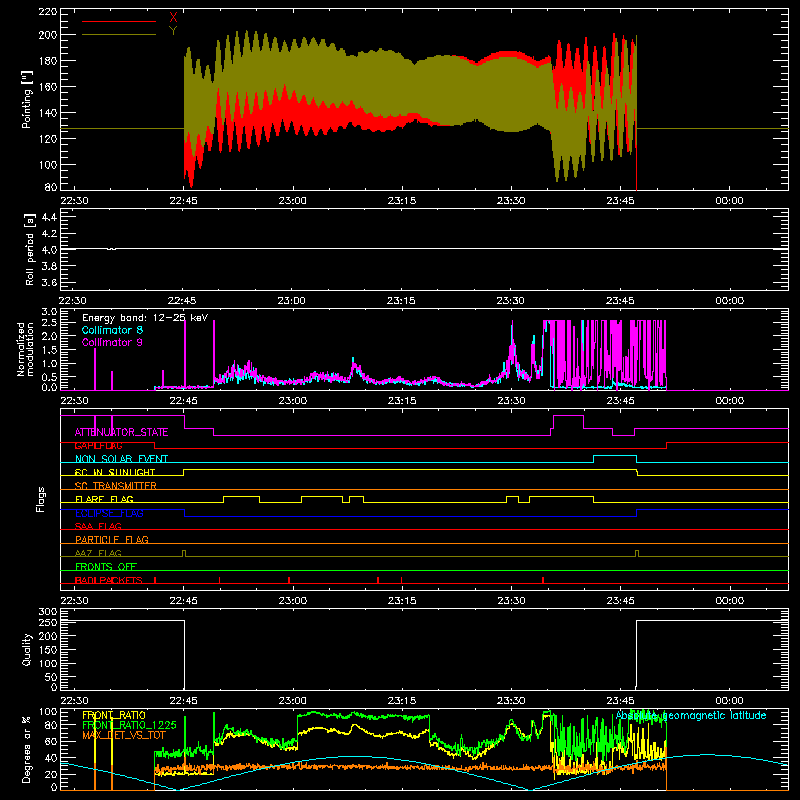Click the 00:00 tick under the Pointing plot
800x800 pixels.
[x=729, y=201]
